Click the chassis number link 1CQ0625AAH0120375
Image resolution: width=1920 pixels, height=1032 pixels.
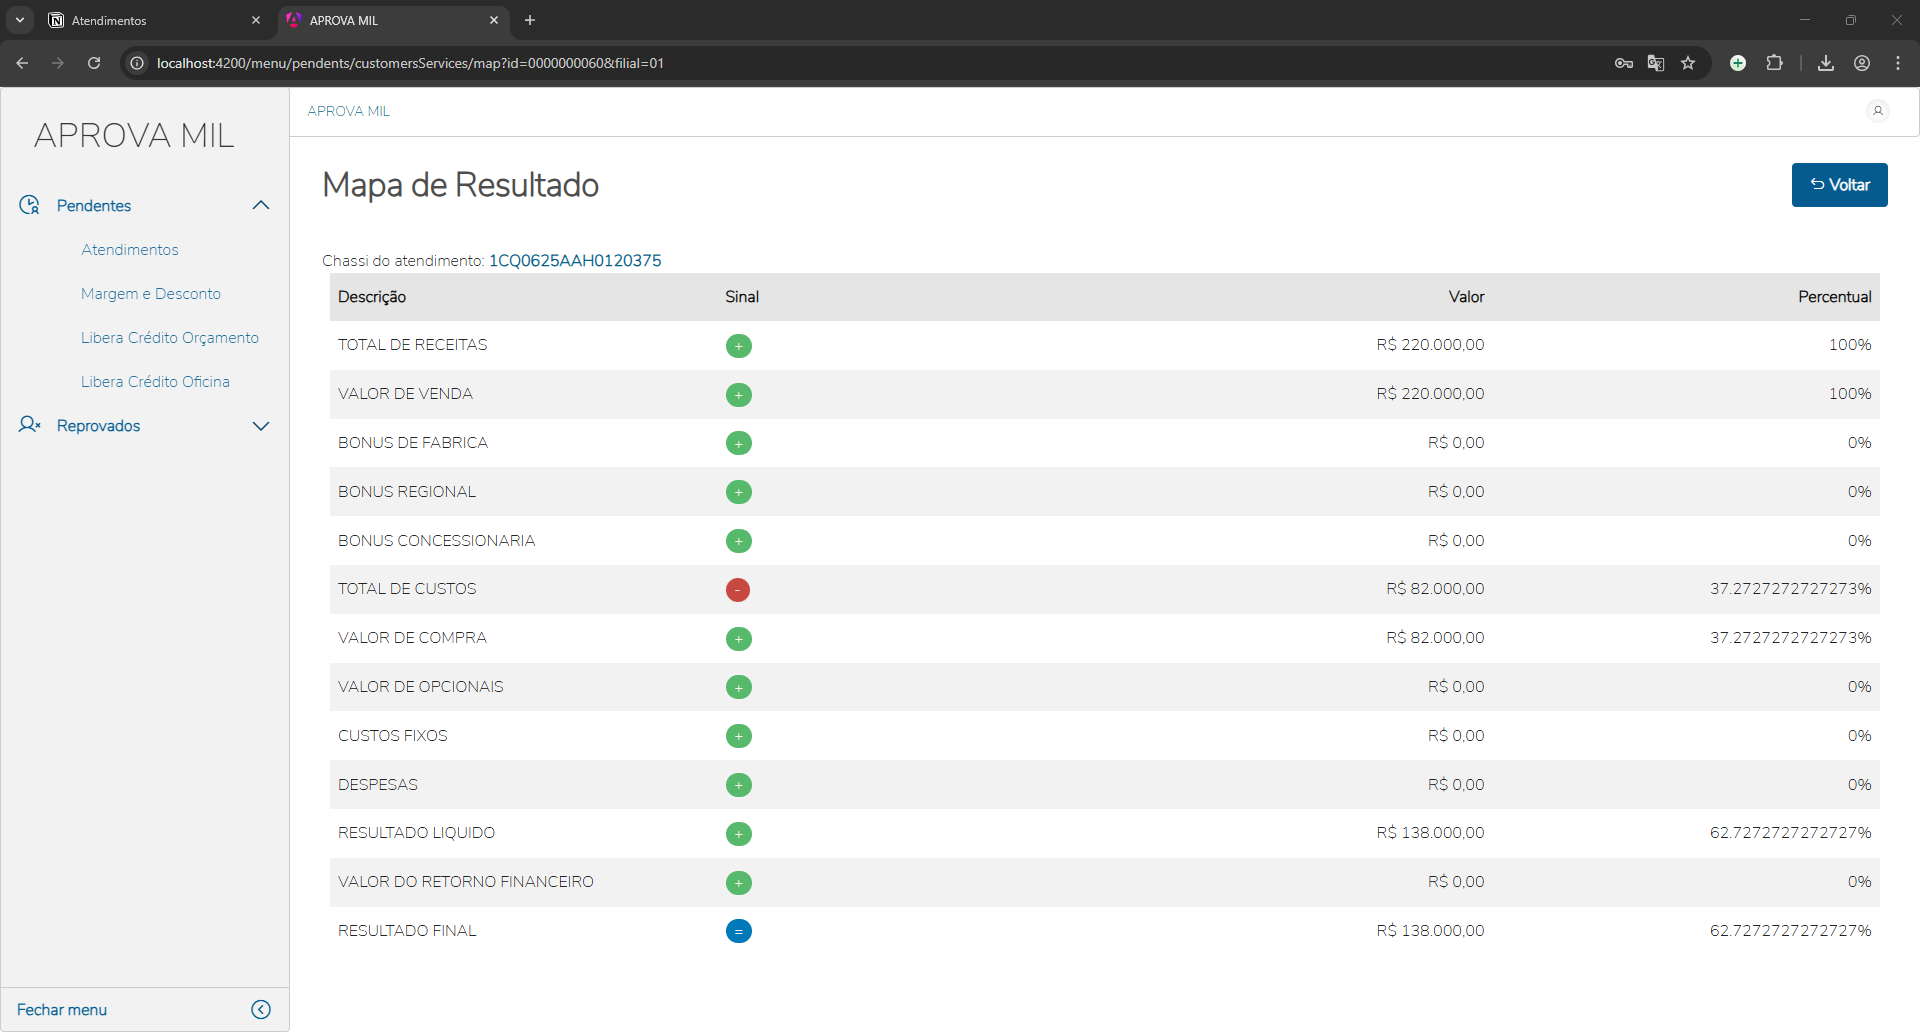coord(575,261)
